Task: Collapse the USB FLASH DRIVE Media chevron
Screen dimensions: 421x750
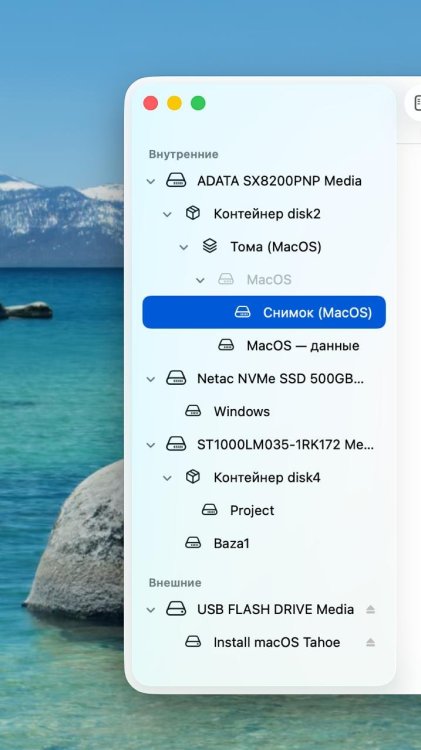Action: click(x=151, y=610)
